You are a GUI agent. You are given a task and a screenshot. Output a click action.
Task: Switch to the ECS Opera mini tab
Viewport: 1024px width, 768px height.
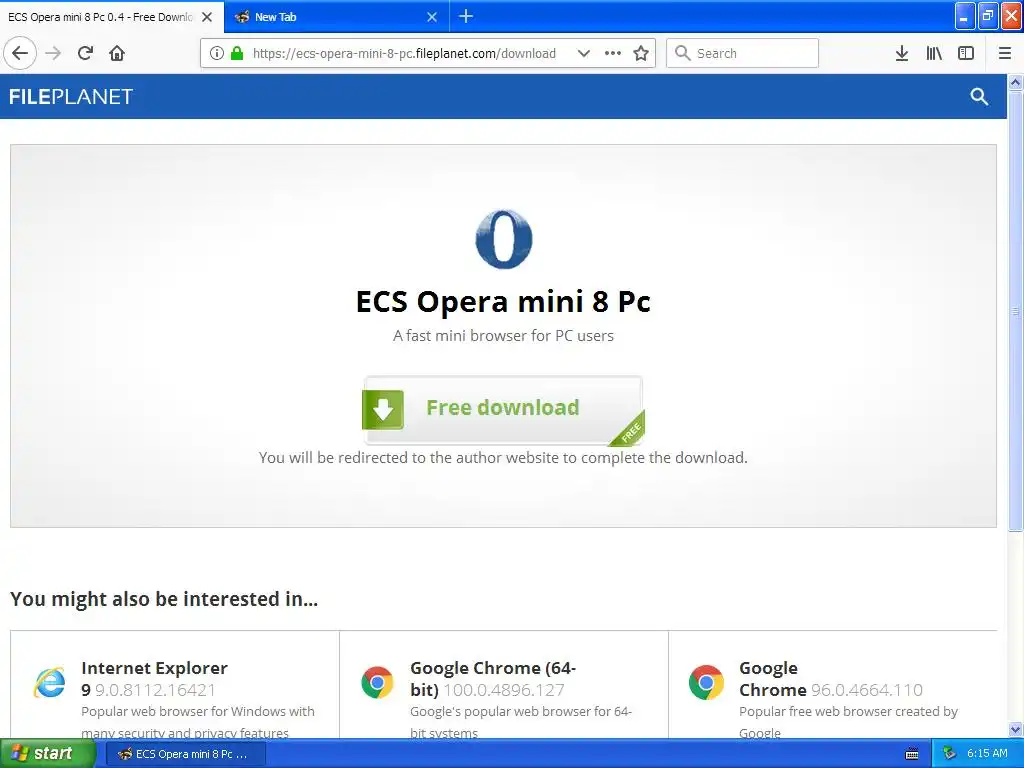click(x=100, y=17)
